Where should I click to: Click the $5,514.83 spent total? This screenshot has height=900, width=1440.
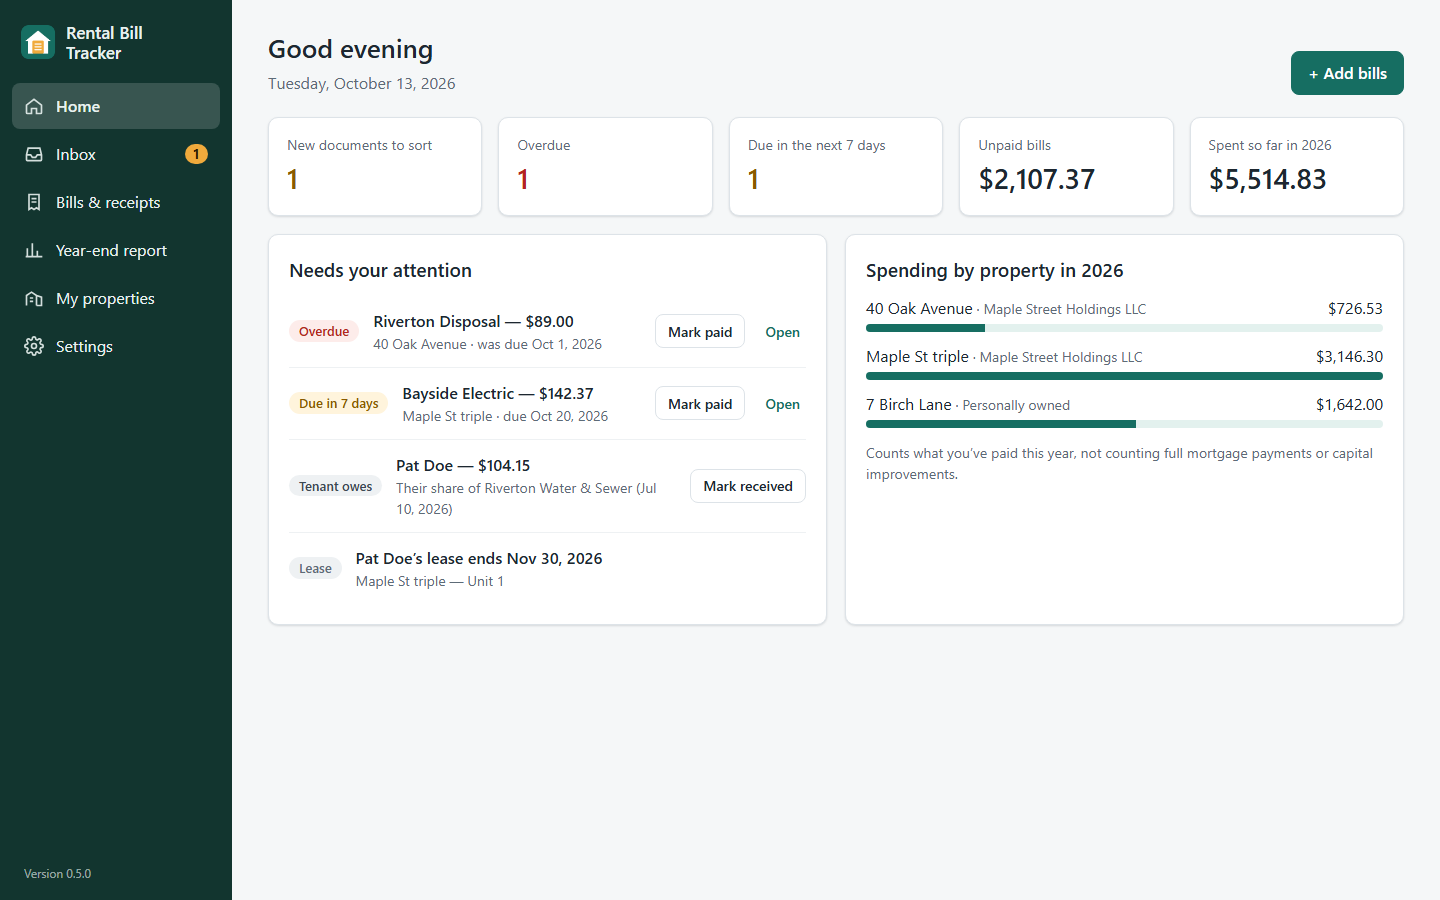point(1267,179)
